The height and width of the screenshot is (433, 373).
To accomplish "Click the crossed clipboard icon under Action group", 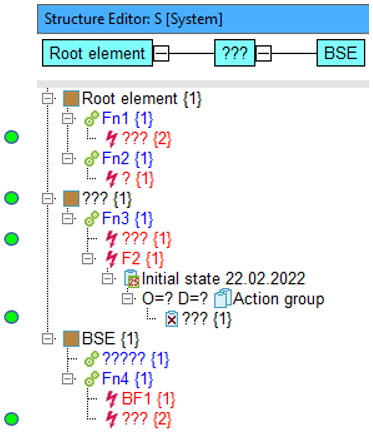I will coord(172,319).
